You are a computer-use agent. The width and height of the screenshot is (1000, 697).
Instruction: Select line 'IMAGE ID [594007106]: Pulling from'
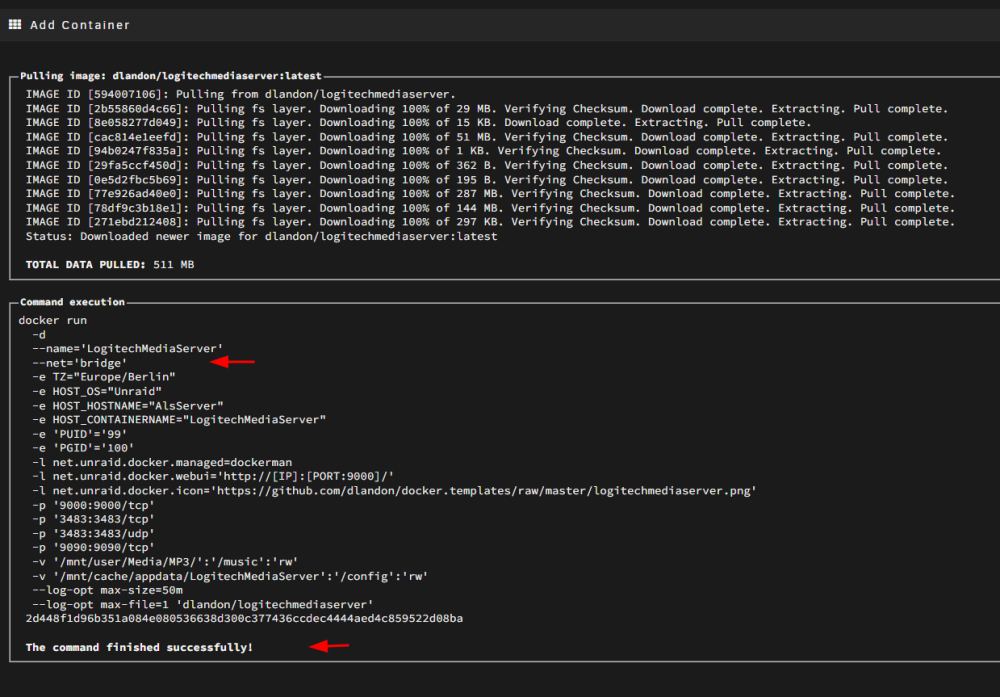coord(240,94)
